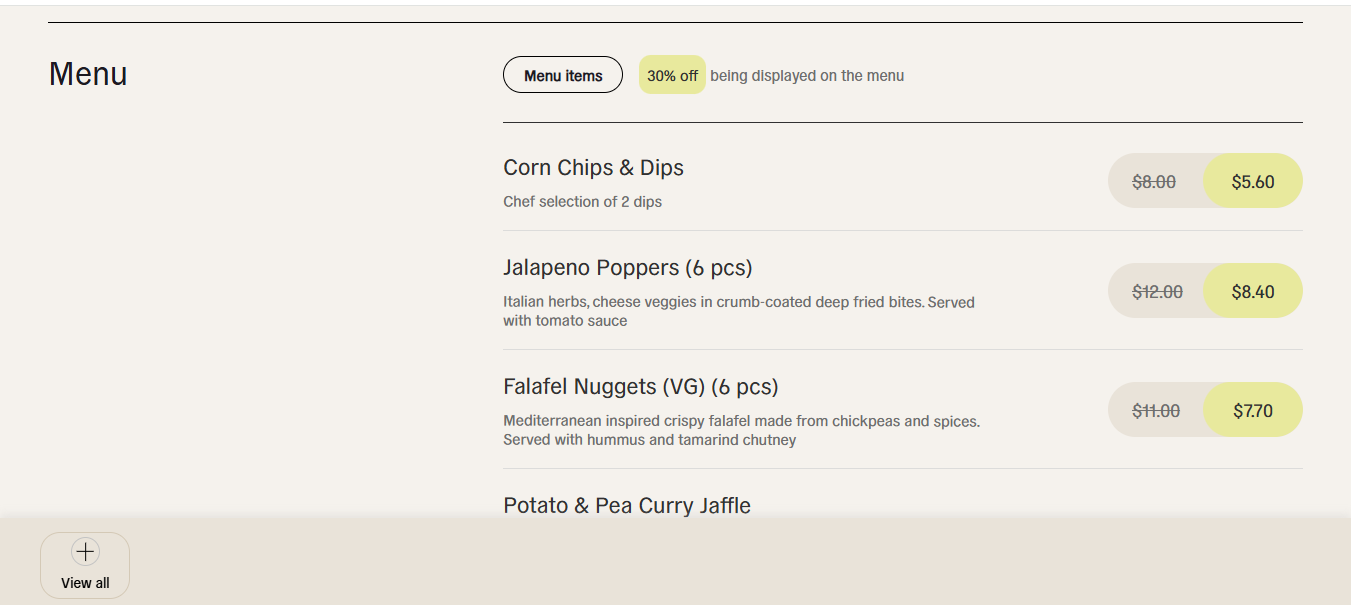Click the $5.60 discounted price tag
This screenshot has width=1351, height=605.
tap(1253, 181)
